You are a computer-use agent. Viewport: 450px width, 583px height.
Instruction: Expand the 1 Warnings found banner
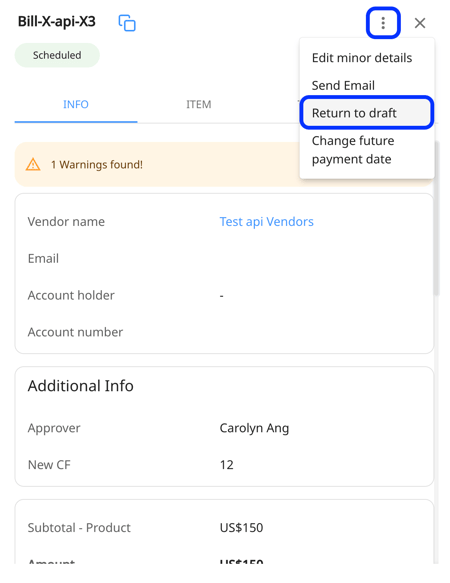pos(158,164)
